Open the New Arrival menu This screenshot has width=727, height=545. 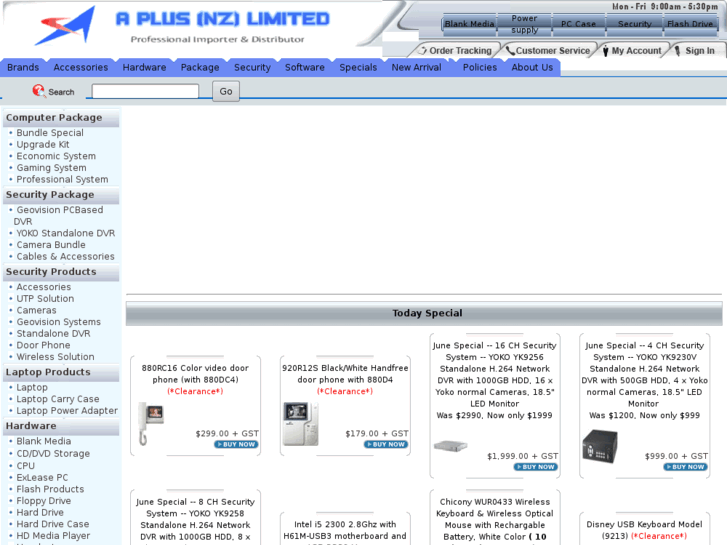pos(416,68)
